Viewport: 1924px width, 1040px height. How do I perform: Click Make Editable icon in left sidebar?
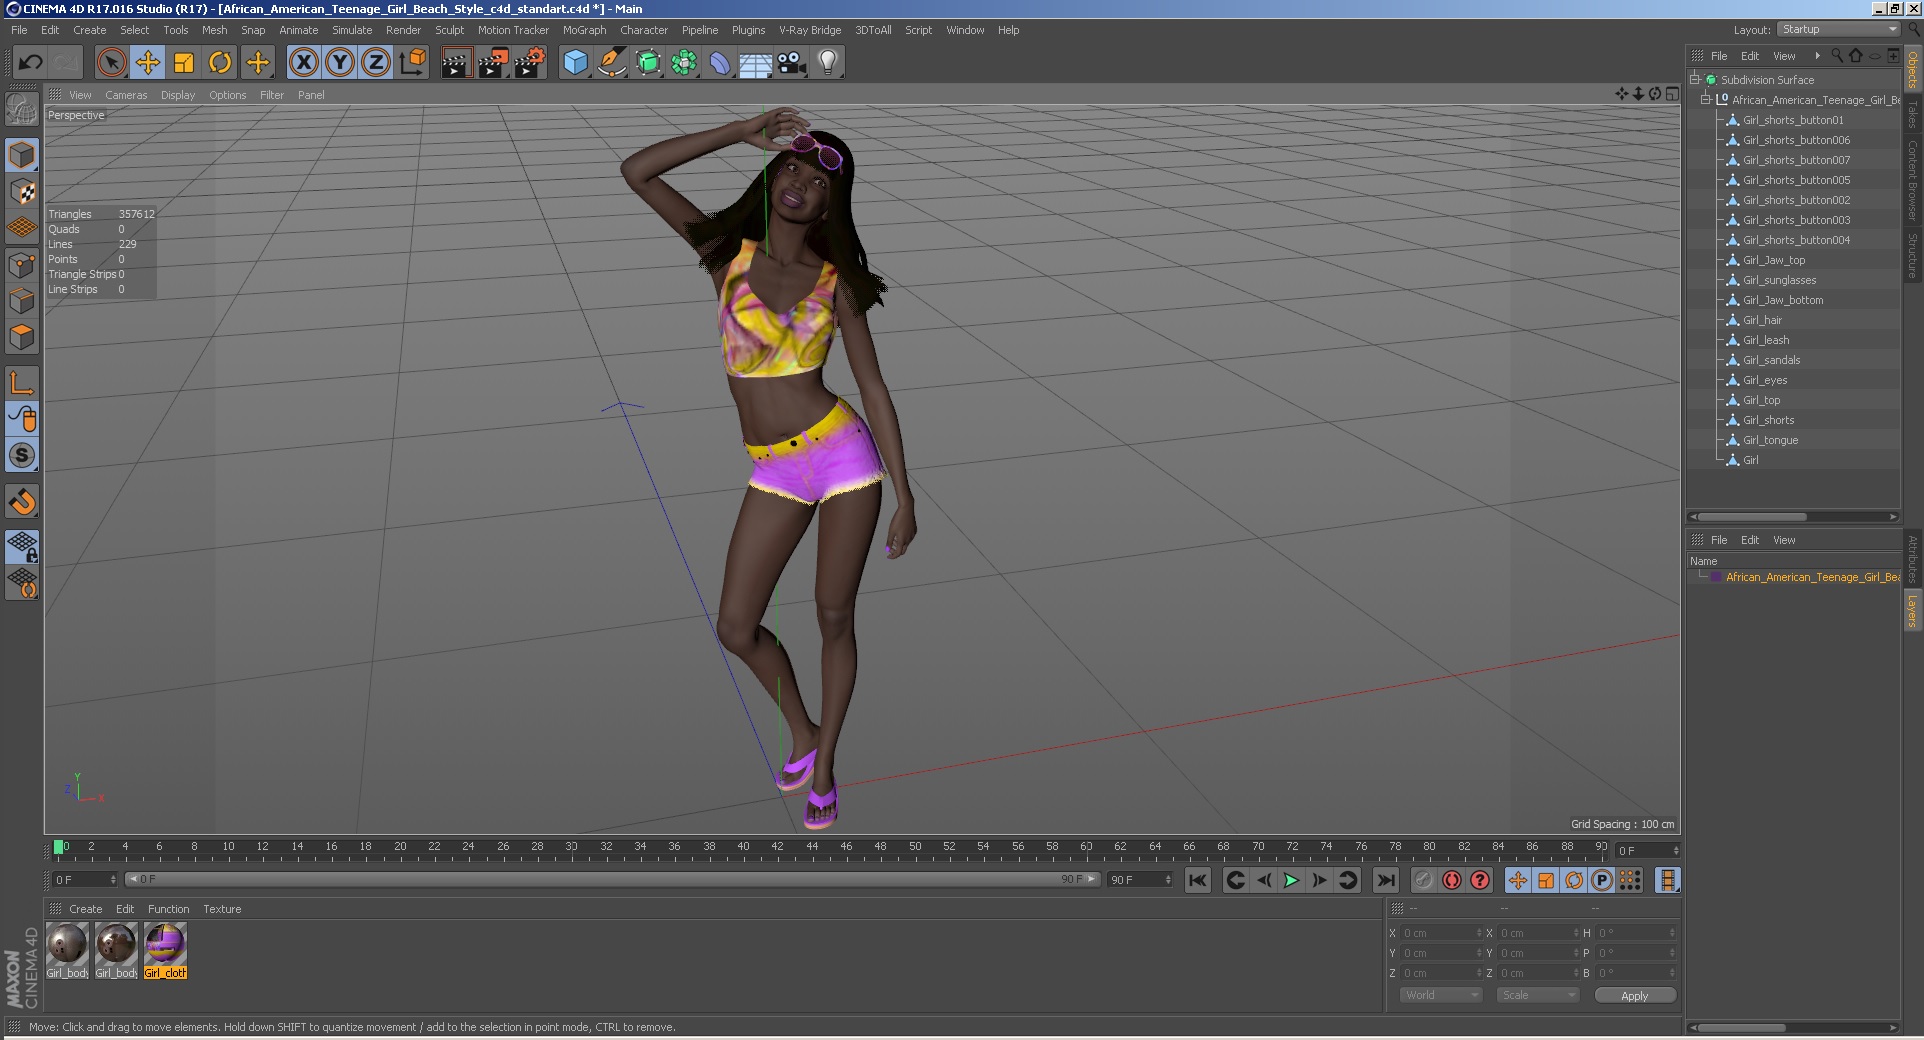[x=22, y=108]
